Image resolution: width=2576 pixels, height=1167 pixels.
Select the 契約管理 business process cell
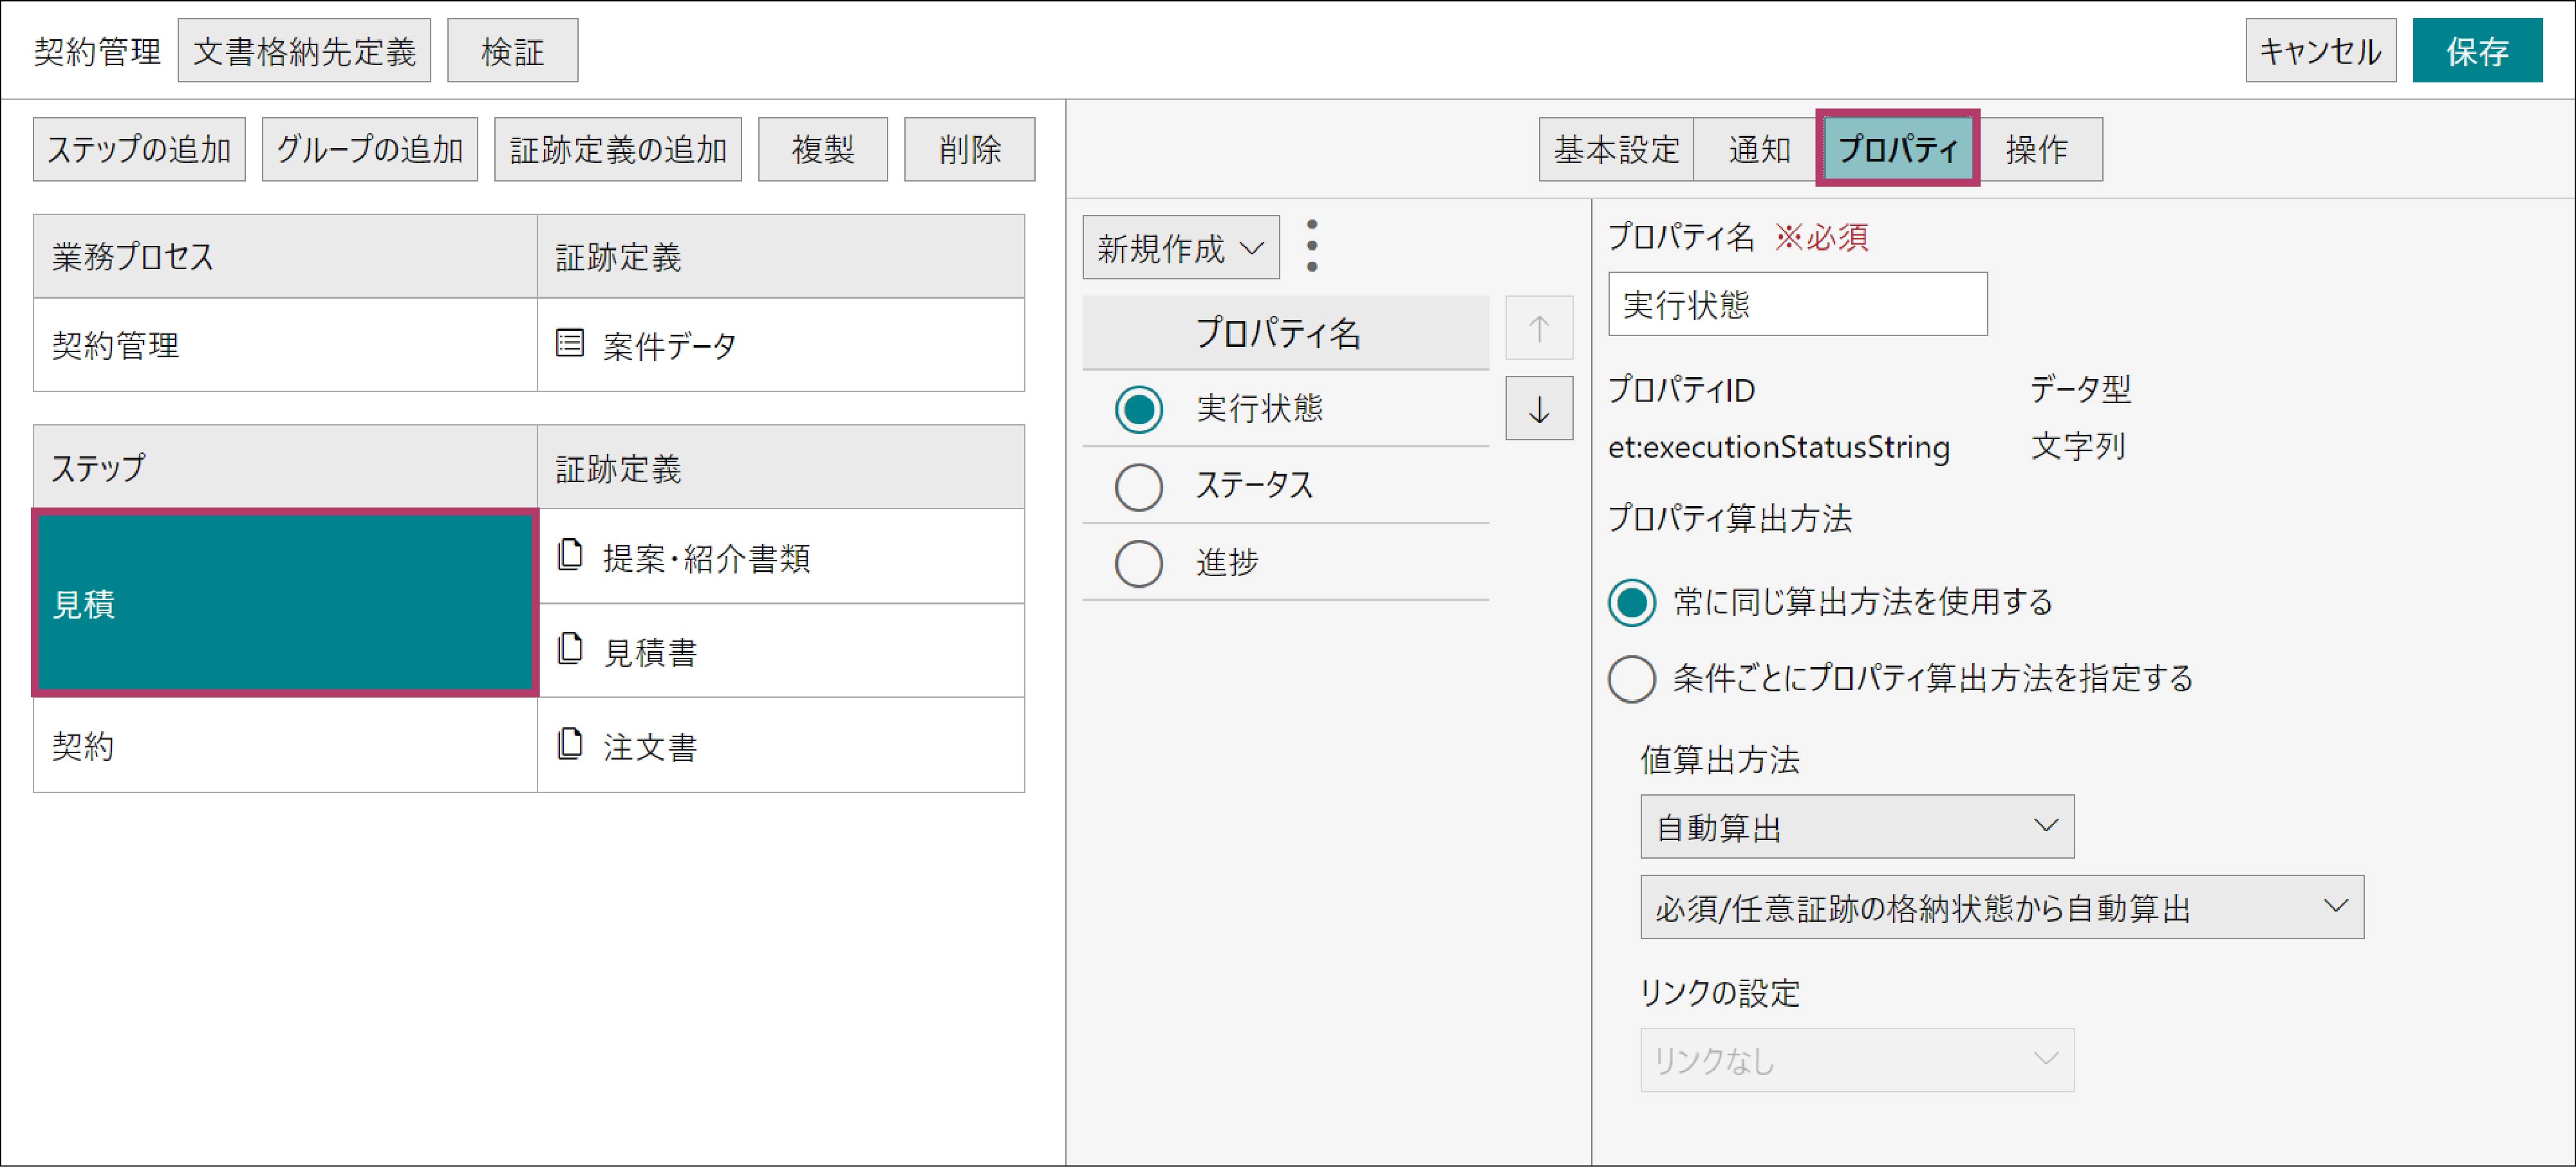[x=285, y=344]
